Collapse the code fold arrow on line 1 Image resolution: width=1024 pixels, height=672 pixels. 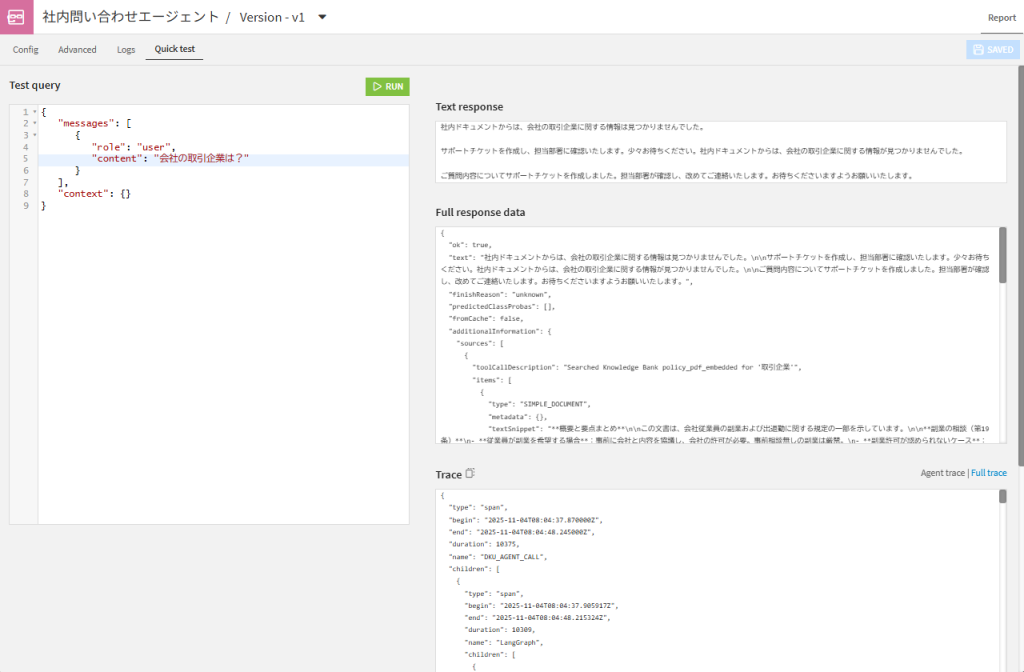coord(35,113)
